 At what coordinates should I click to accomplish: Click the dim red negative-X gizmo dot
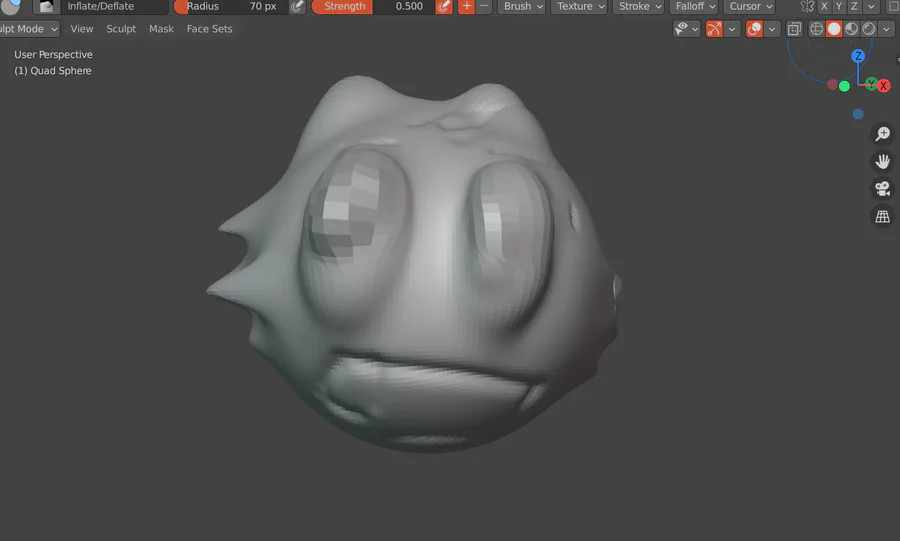[x=832, y=84]
